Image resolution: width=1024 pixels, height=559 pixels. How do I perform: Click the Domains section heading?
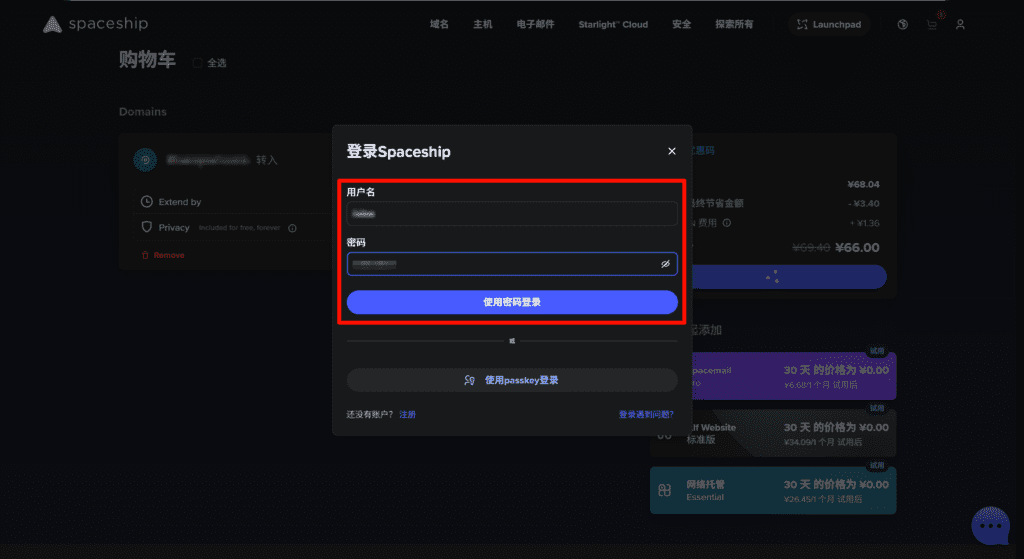pyautogui.click(x=142, y=112)
